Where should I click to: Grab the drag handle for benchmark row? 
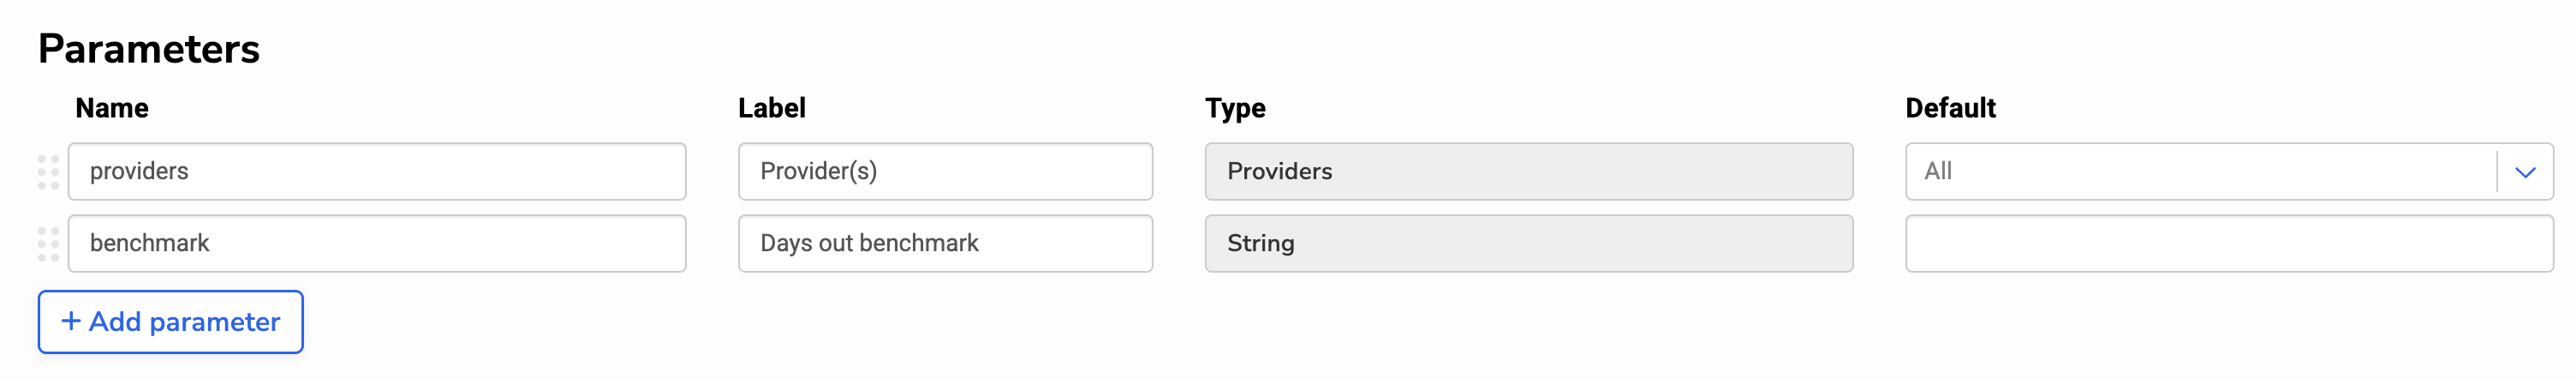(48, 244)
